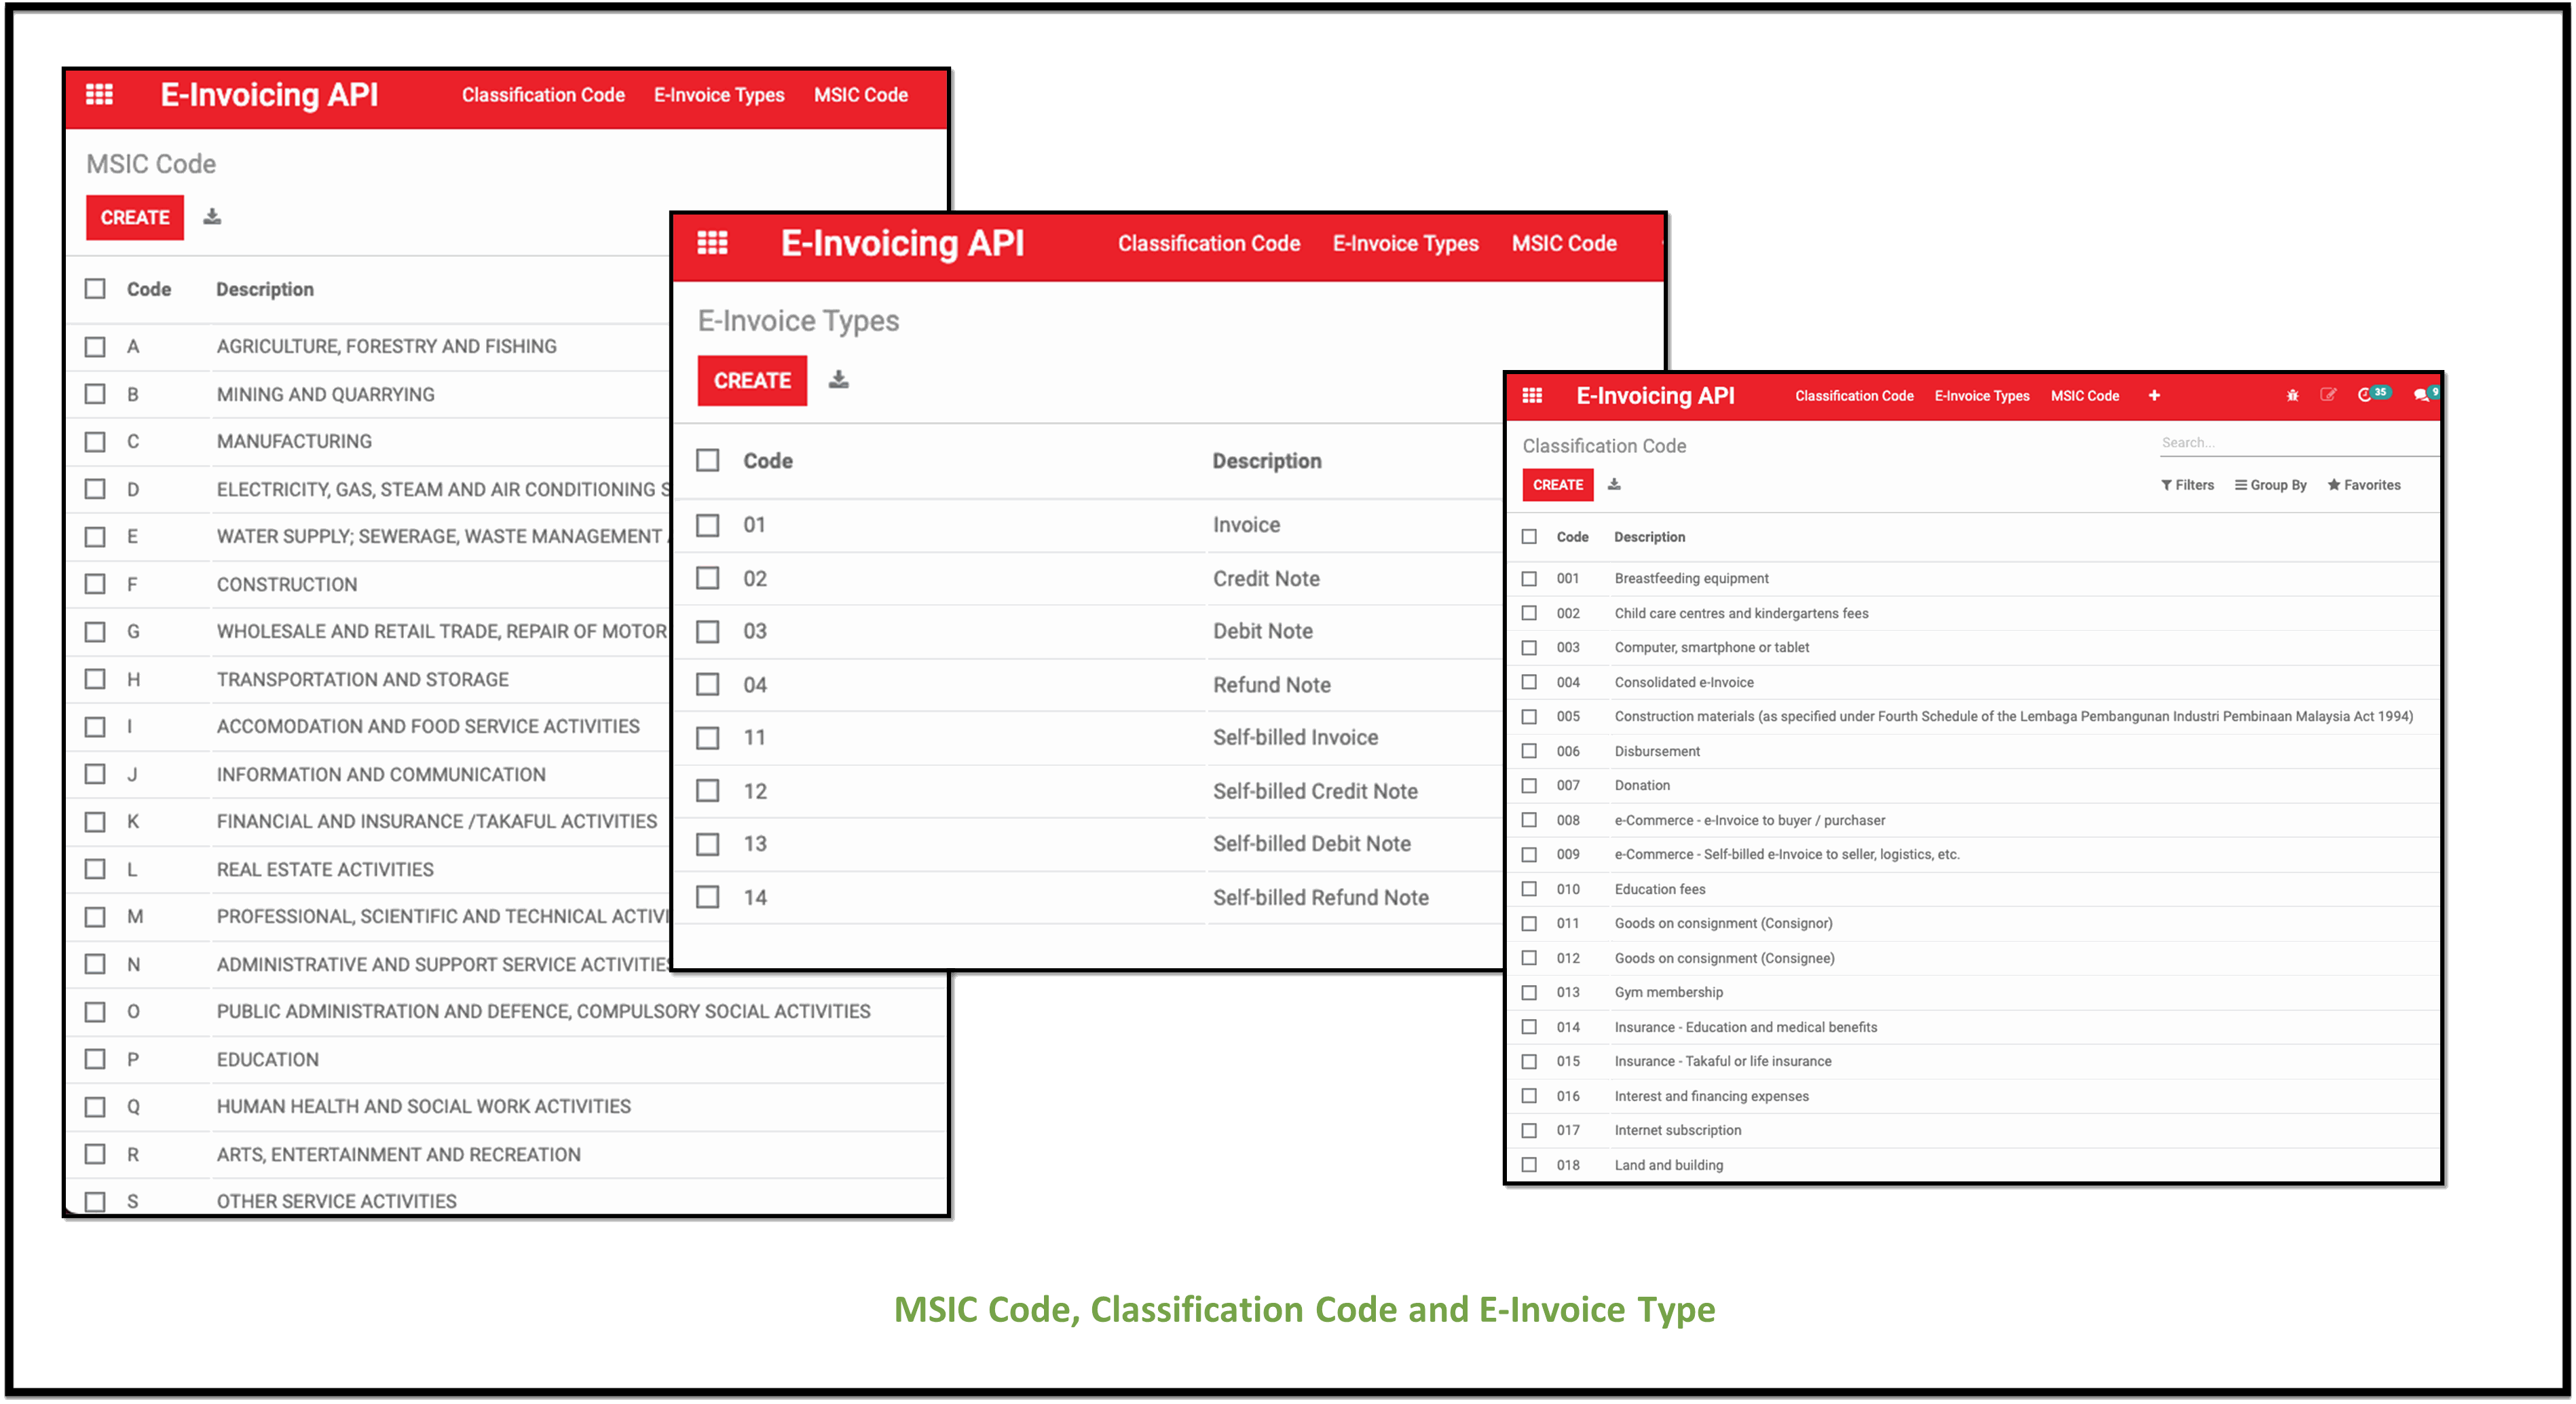The height and width of the screenshot is (1404, 2576).
Task: Open activities clock icon with badge 35
Action: point(2373,395)
